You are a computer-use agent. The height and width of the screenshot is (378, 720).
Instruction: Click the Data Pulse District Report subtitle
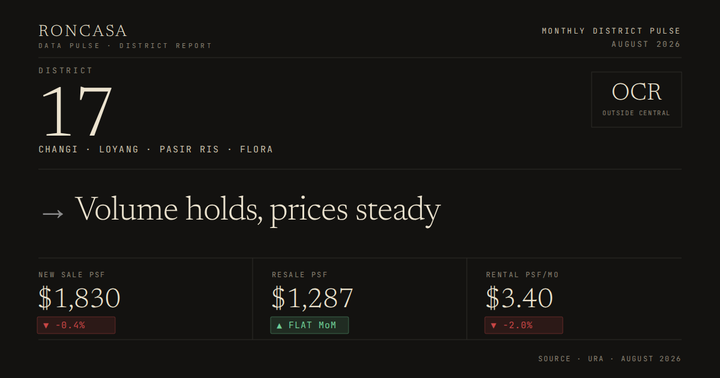pyautogui.click(x=125, y=45)
